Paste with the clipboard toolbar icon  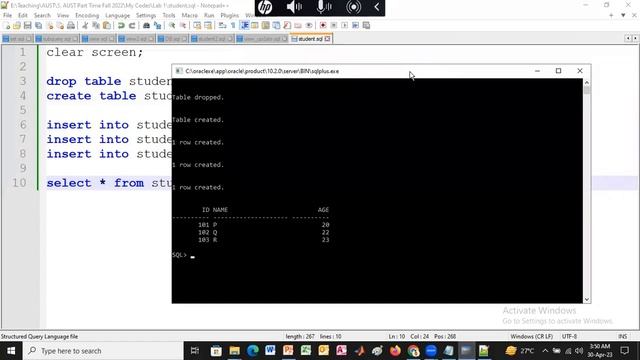[107, 25]
